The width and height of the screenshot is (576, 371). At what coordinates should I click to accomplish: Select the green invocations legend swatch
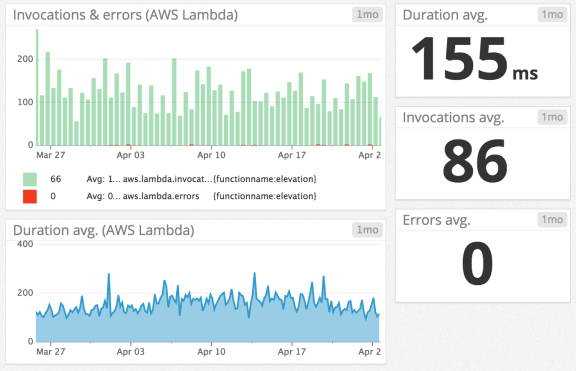[x=30, y=179]
